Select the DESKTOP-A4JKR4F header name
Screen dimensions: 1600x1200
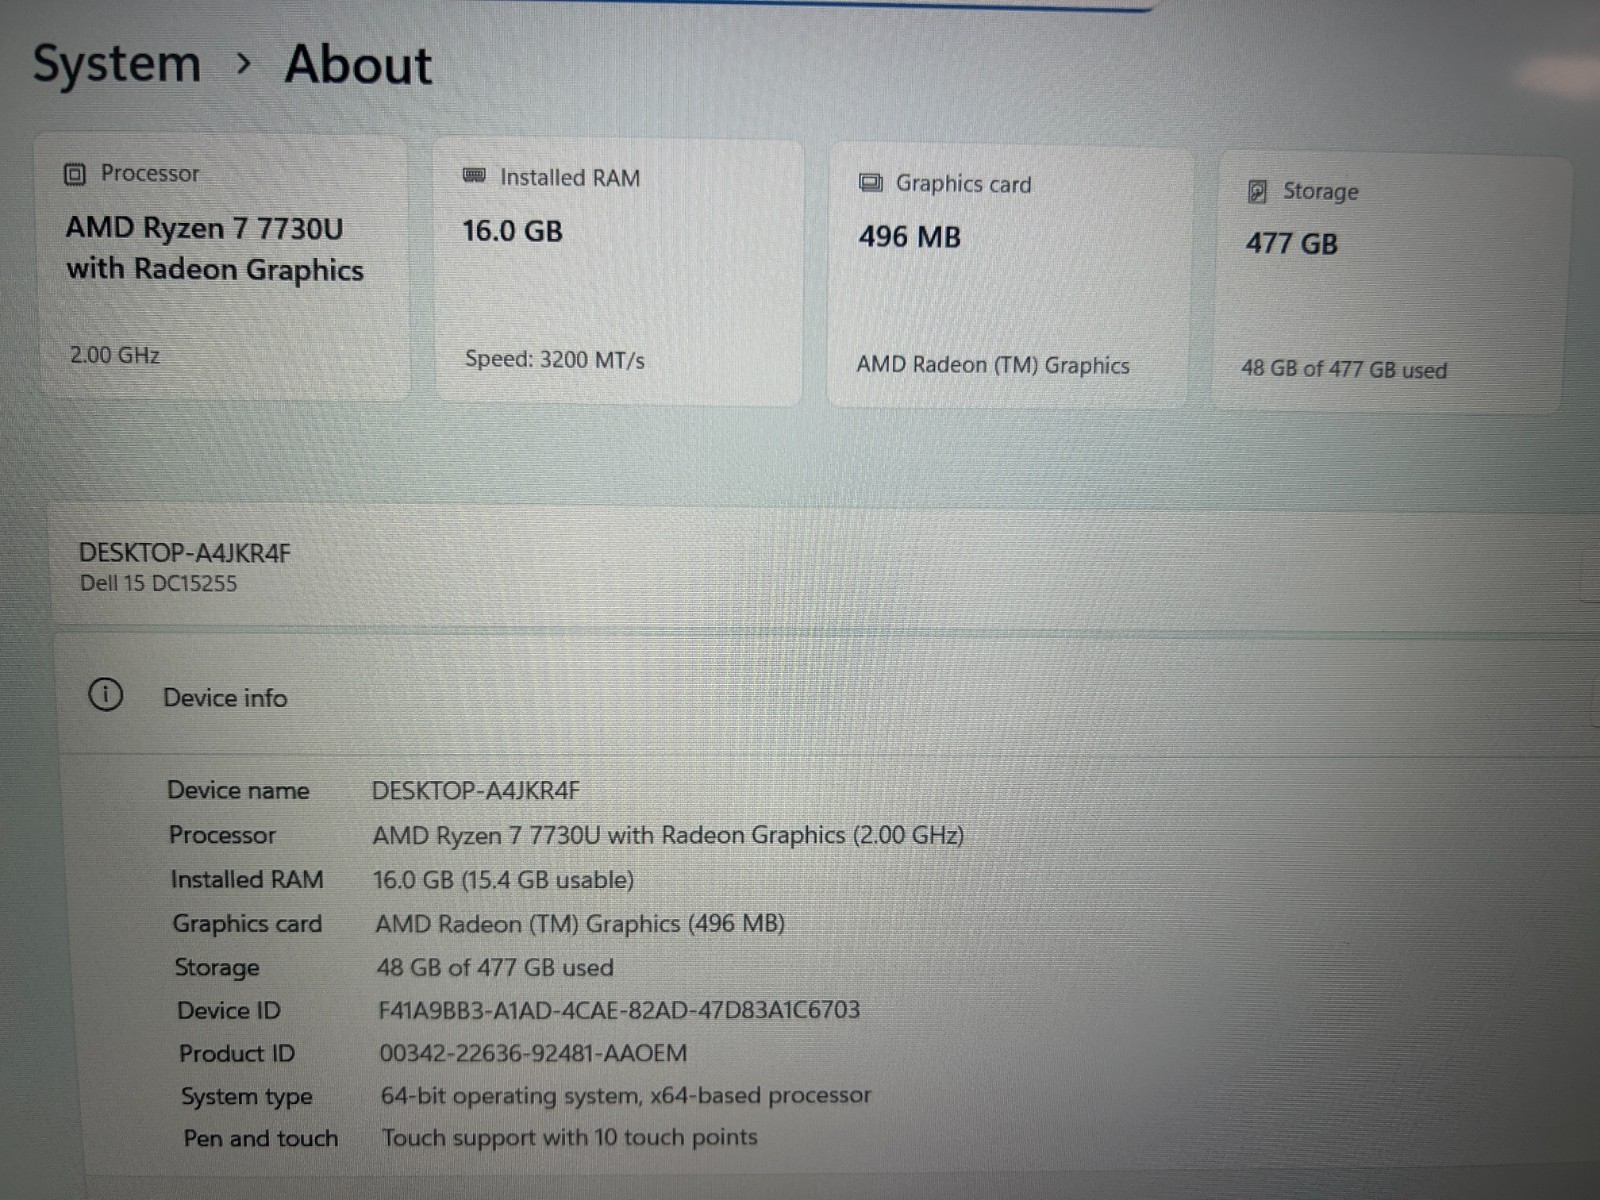click(185, 553)
